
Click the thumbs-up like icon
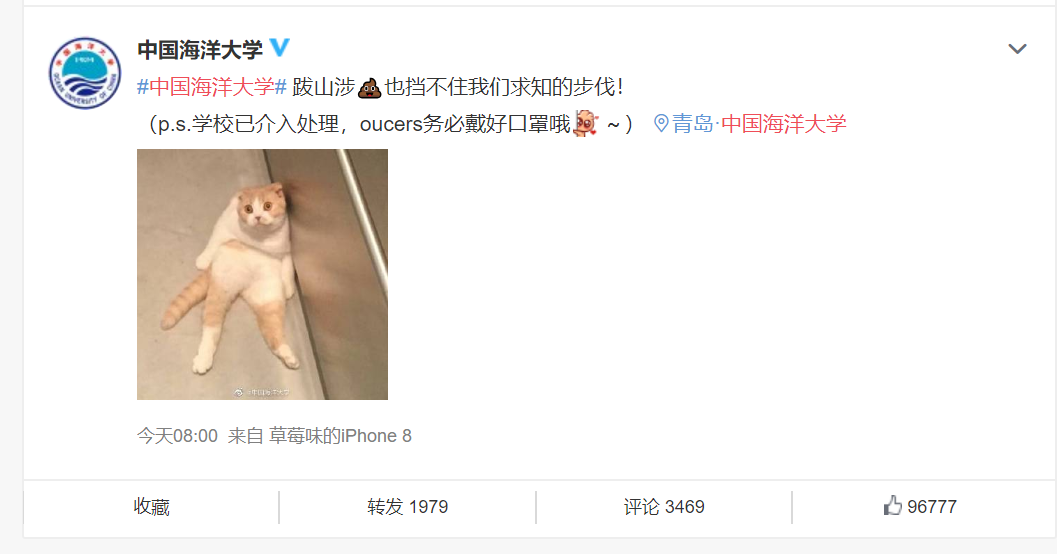[893, 505]
